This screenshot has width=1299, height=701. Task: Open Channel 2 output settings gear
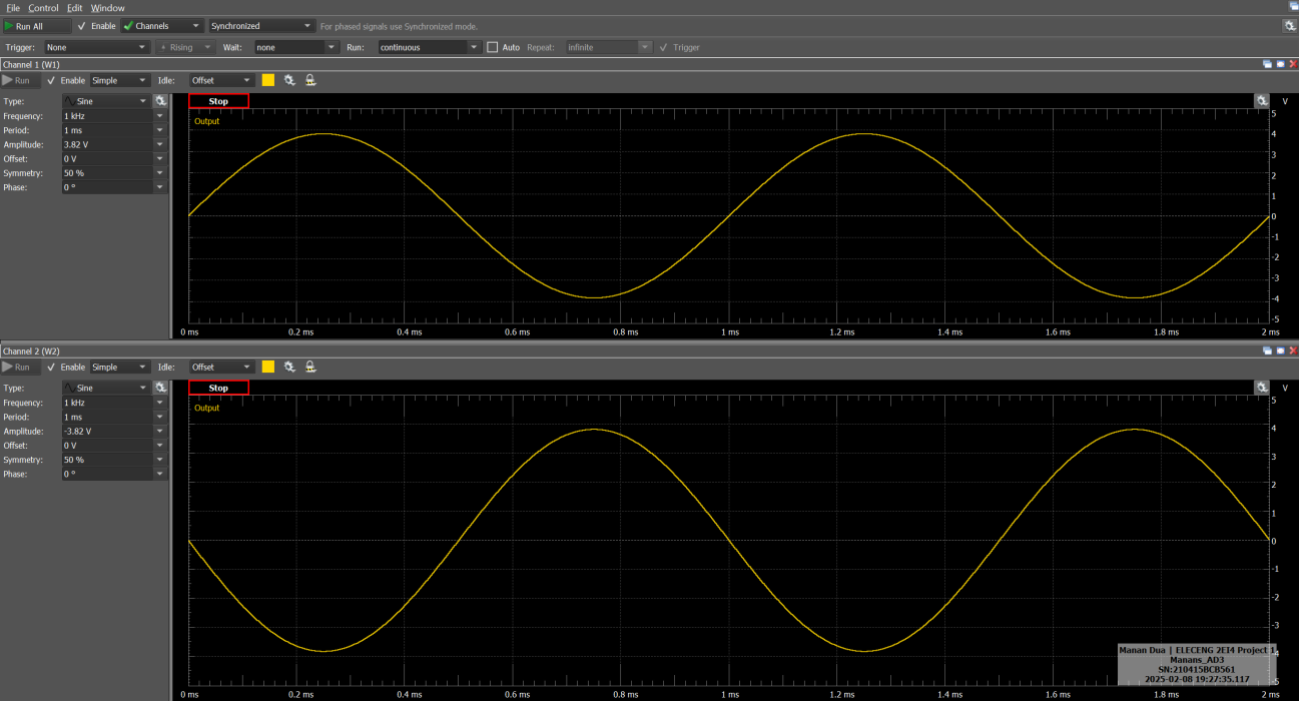(x=289, y=367)
